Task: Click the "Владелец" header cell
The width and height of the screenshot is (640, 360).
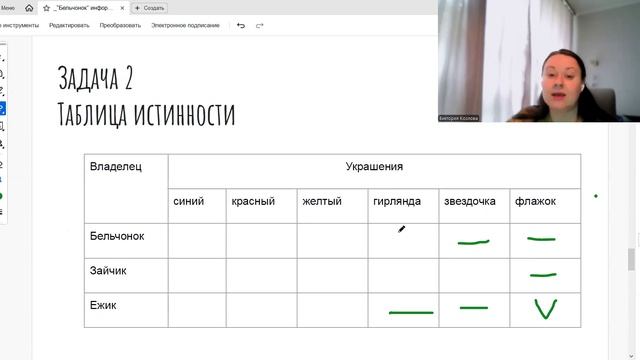Action: click(126, 189)
